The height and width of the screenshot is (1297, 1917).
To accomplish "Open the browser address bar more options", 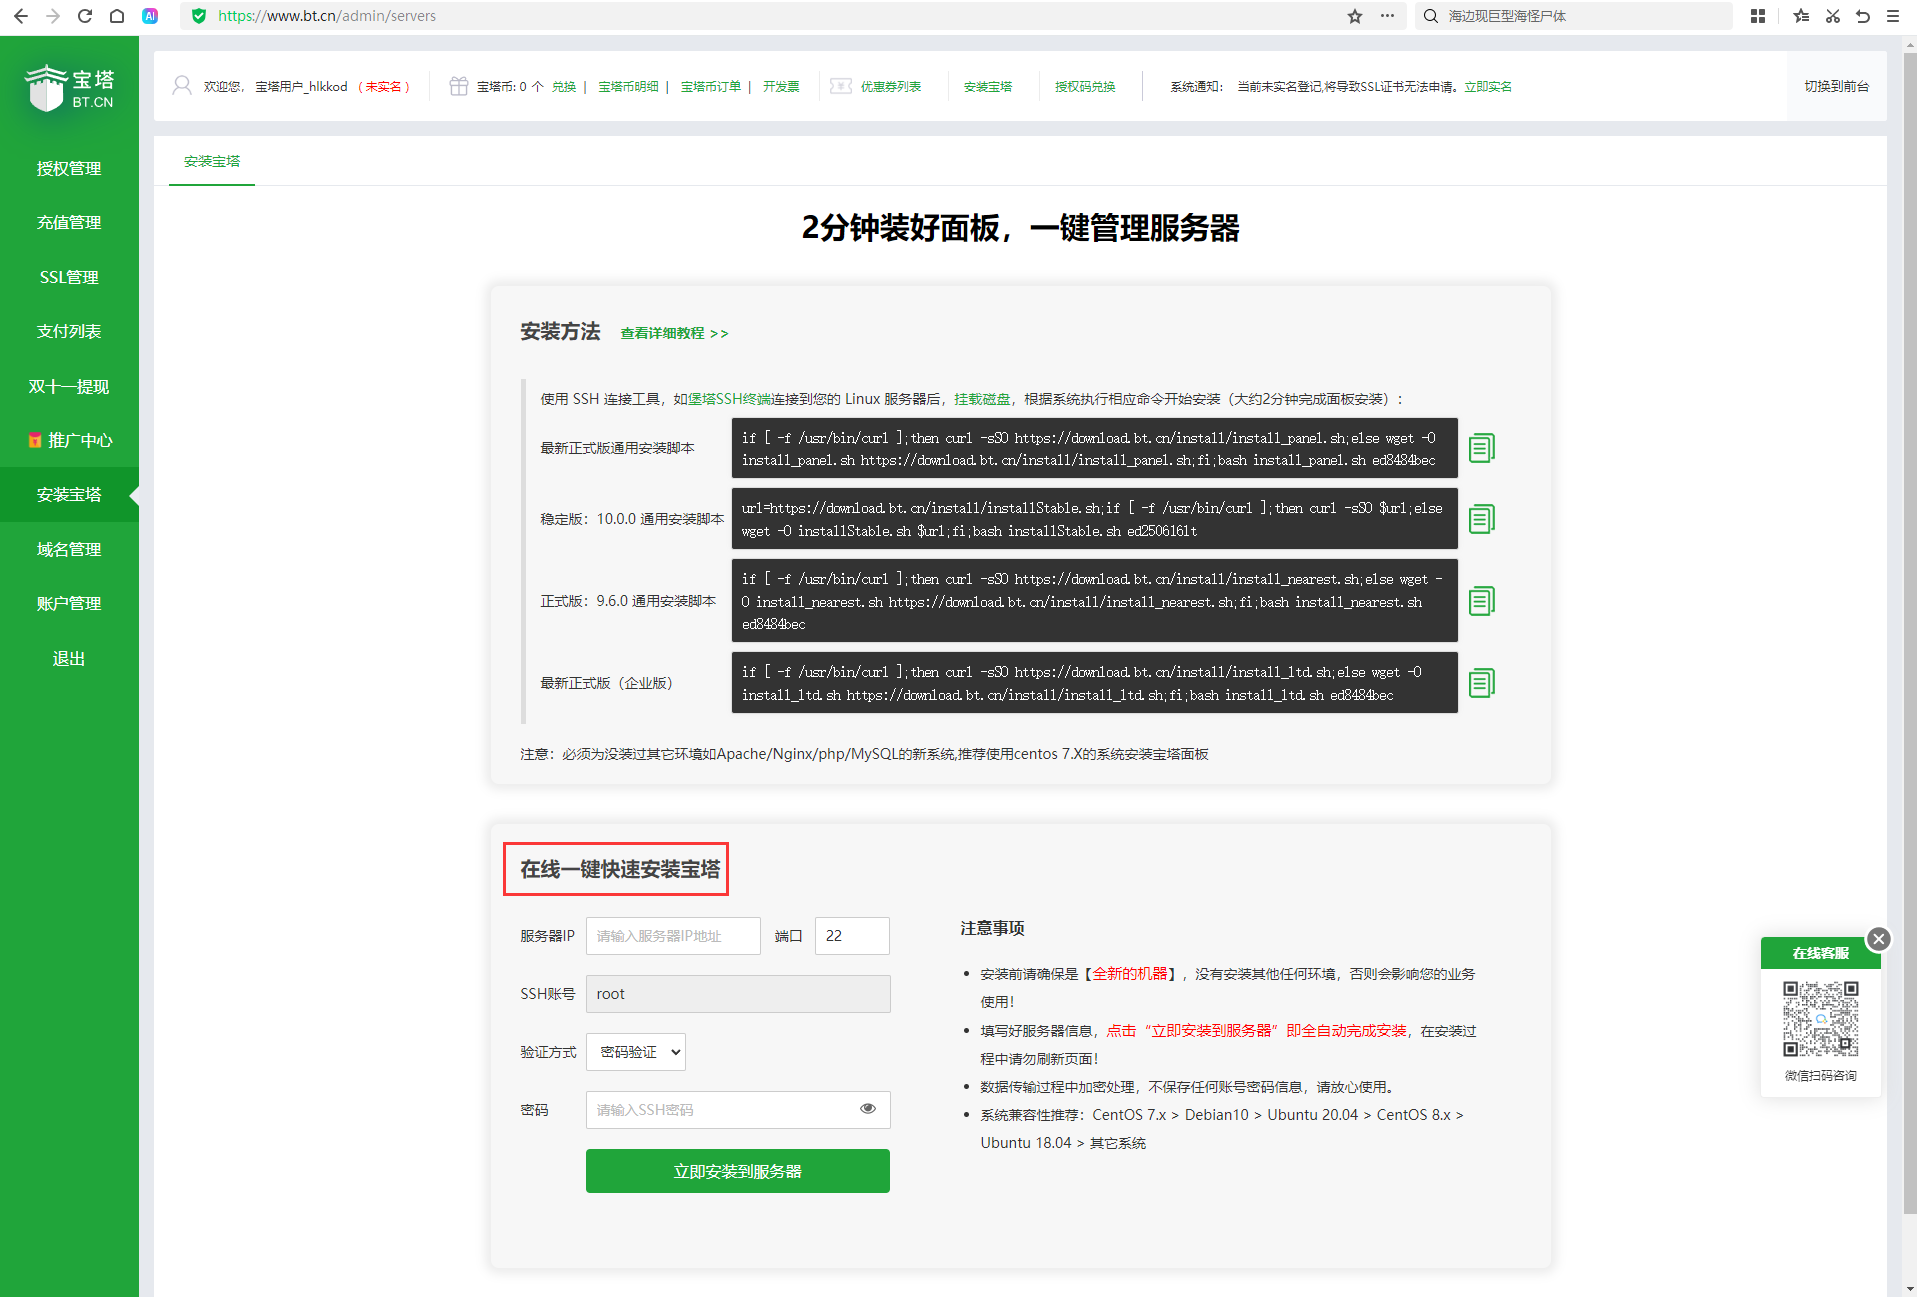I will pyautogui.click(x=1387, y=16).
